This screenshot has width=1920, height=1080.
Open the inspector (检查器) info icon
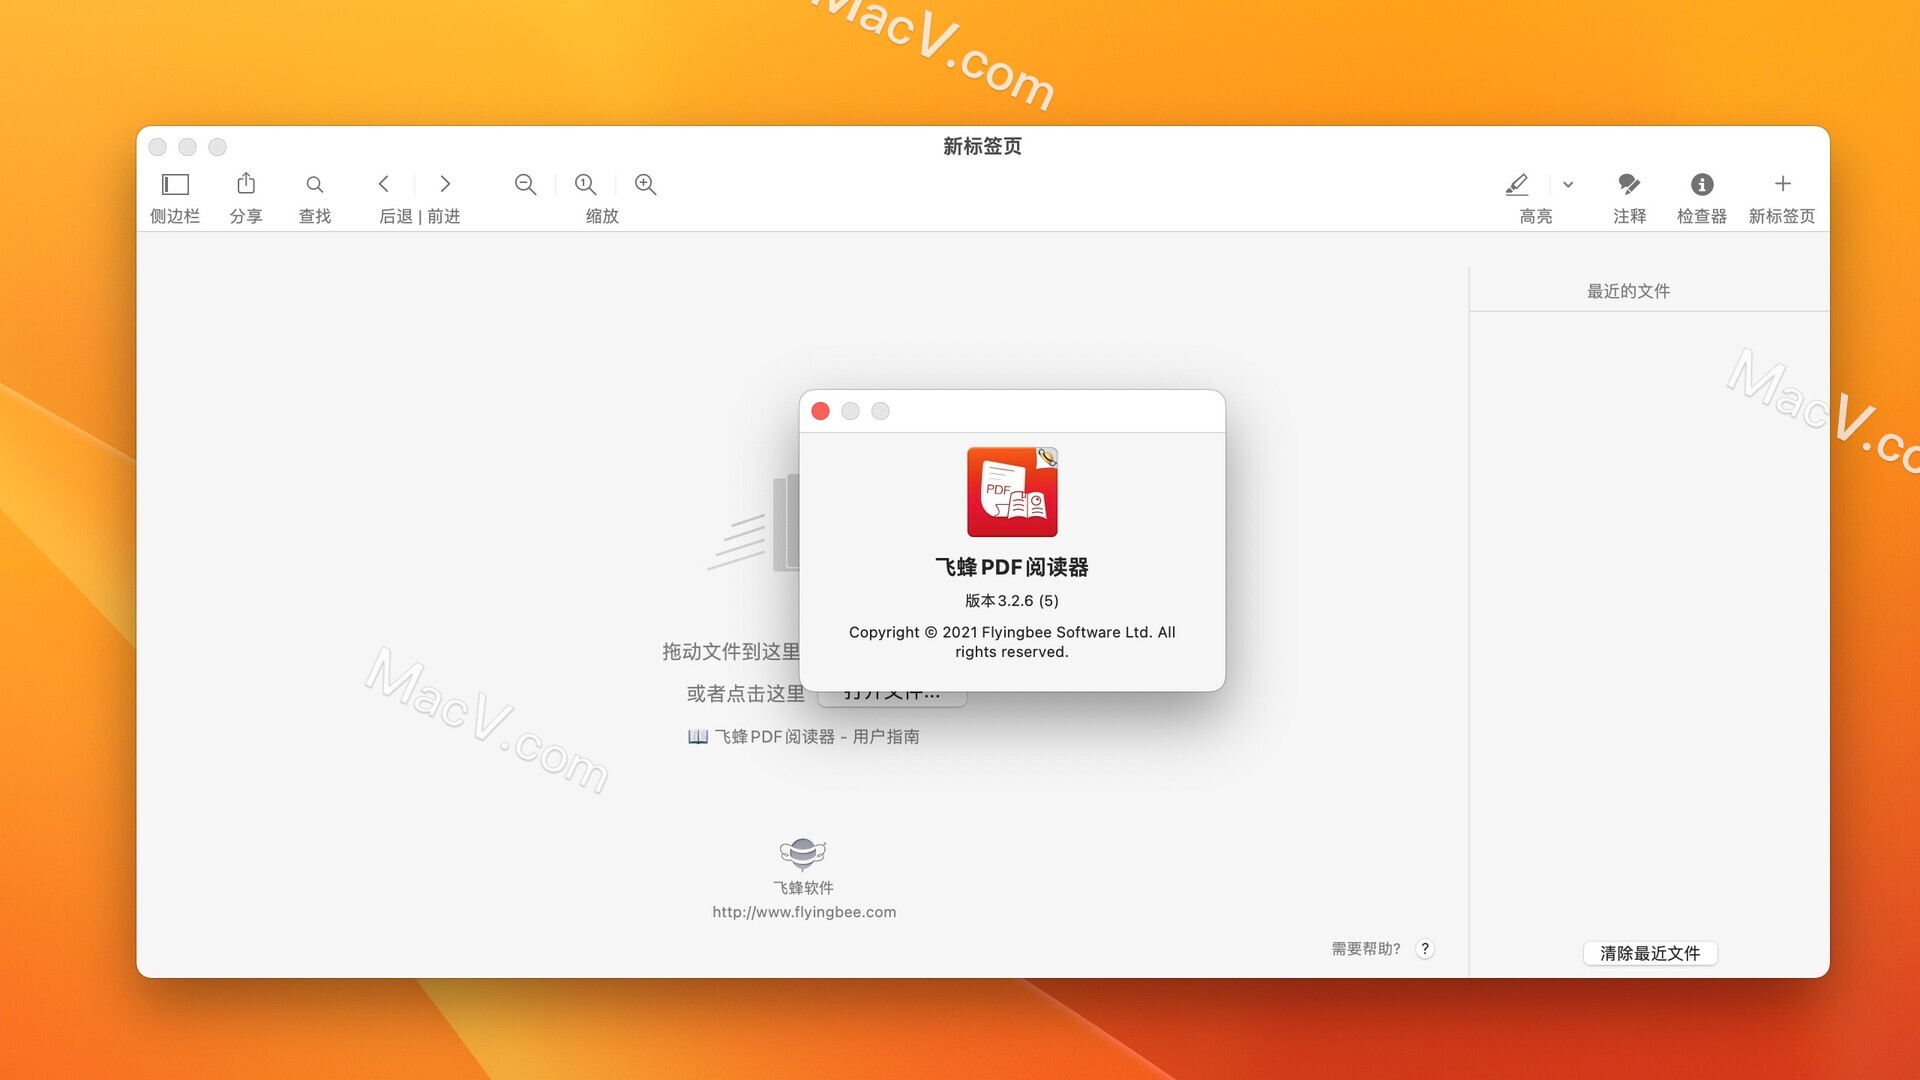point(1702,184)
